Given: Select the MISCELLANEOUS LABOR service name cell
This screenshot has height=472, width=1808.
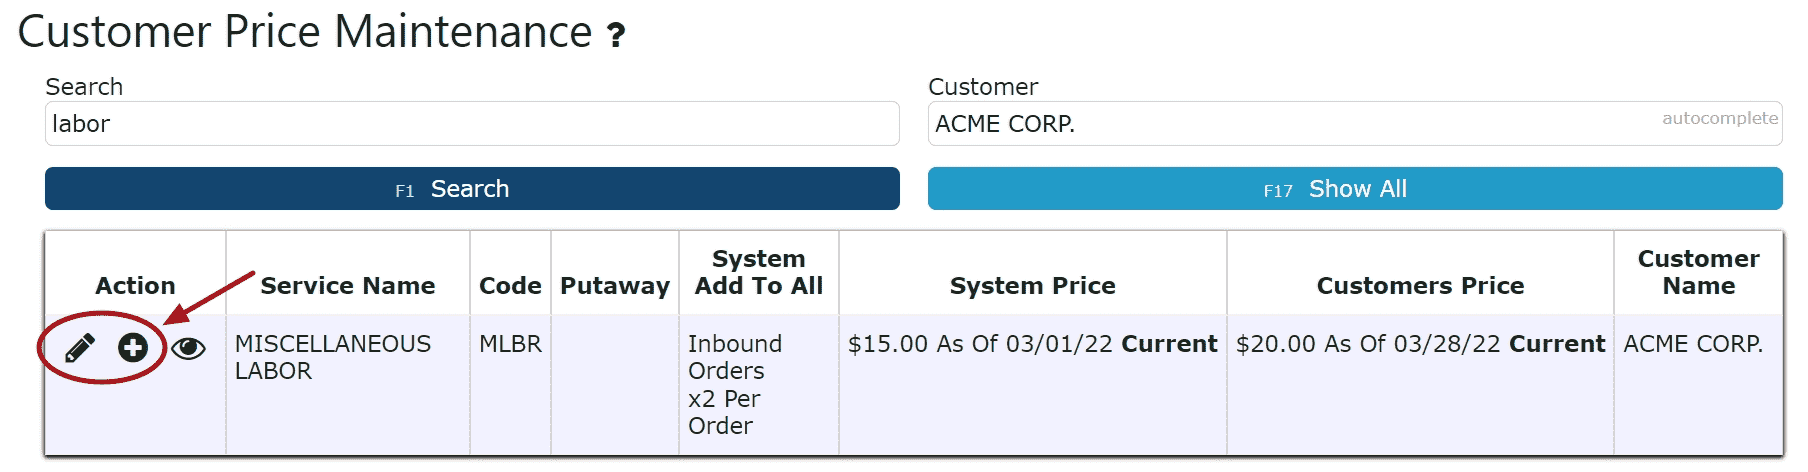Looking at the screenshot, I should pos(332,357).
